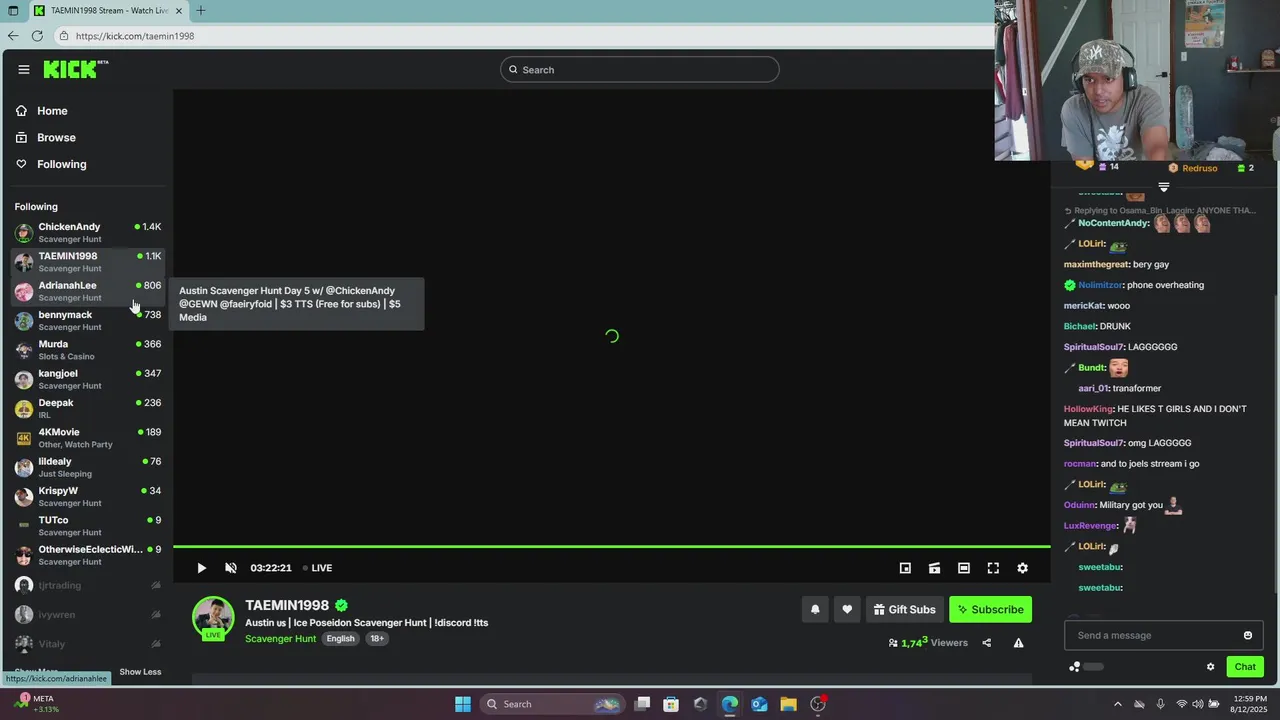The image size is (1280, 720).
Task: Click taskbar Search box
Action: click(x=550, y=704)
